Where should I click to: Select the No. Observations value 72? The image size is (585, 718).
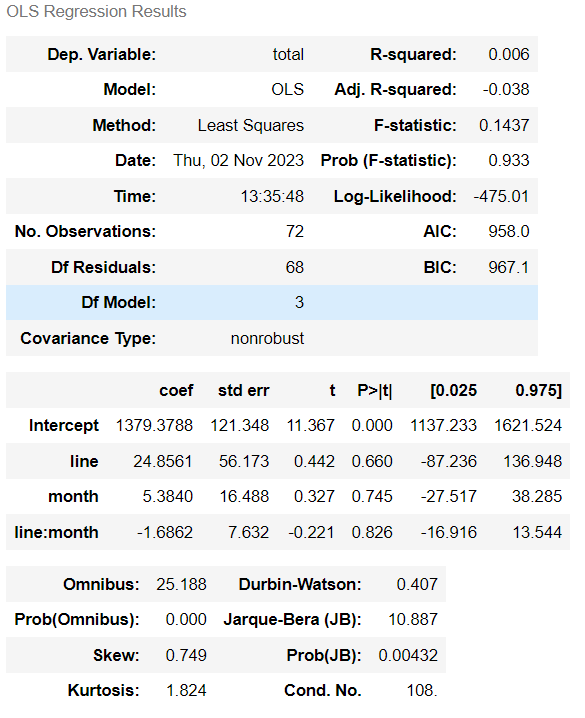[295, 231]
